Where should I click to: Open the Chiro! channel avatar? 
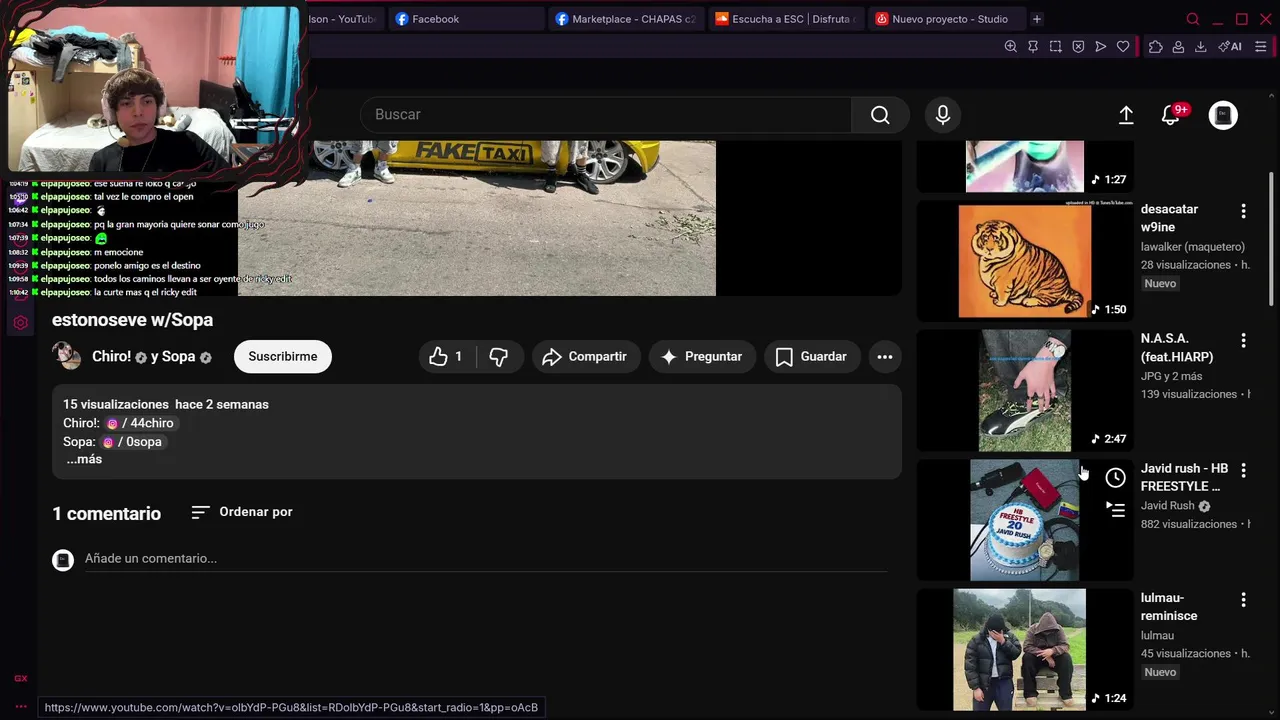67,356
